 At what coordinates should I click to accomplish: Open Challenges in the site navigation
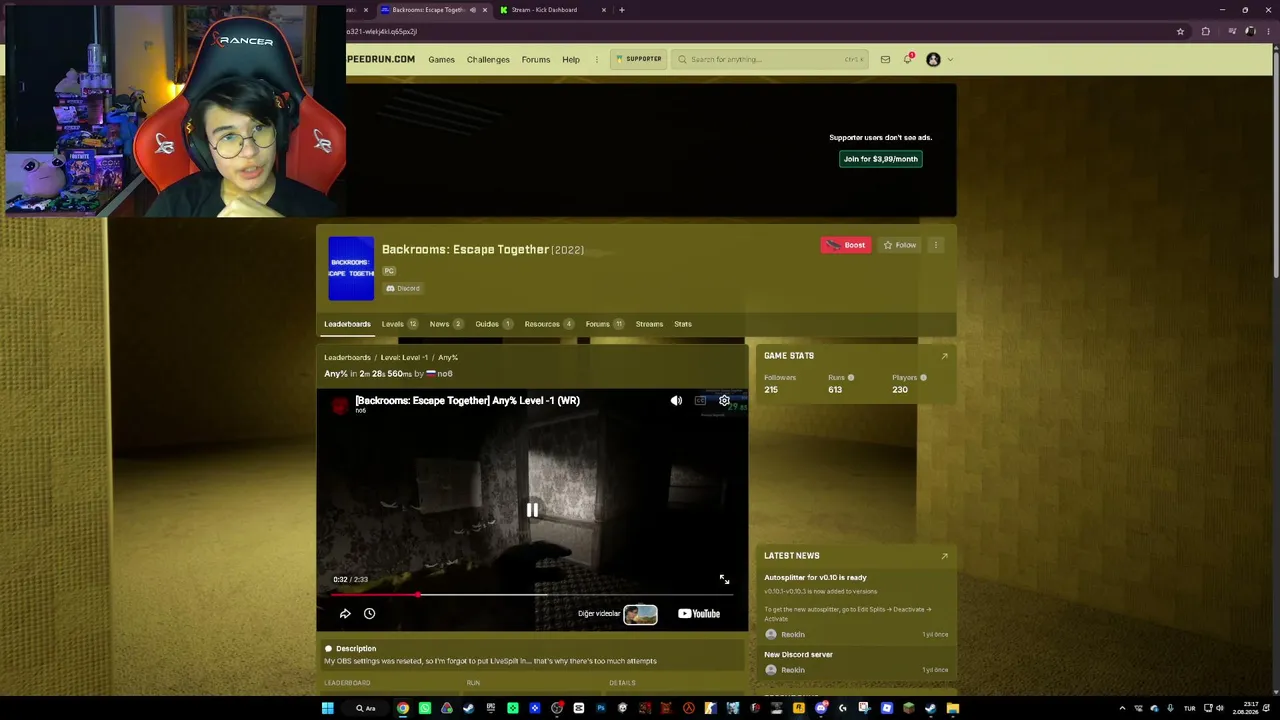click(488, 60)
